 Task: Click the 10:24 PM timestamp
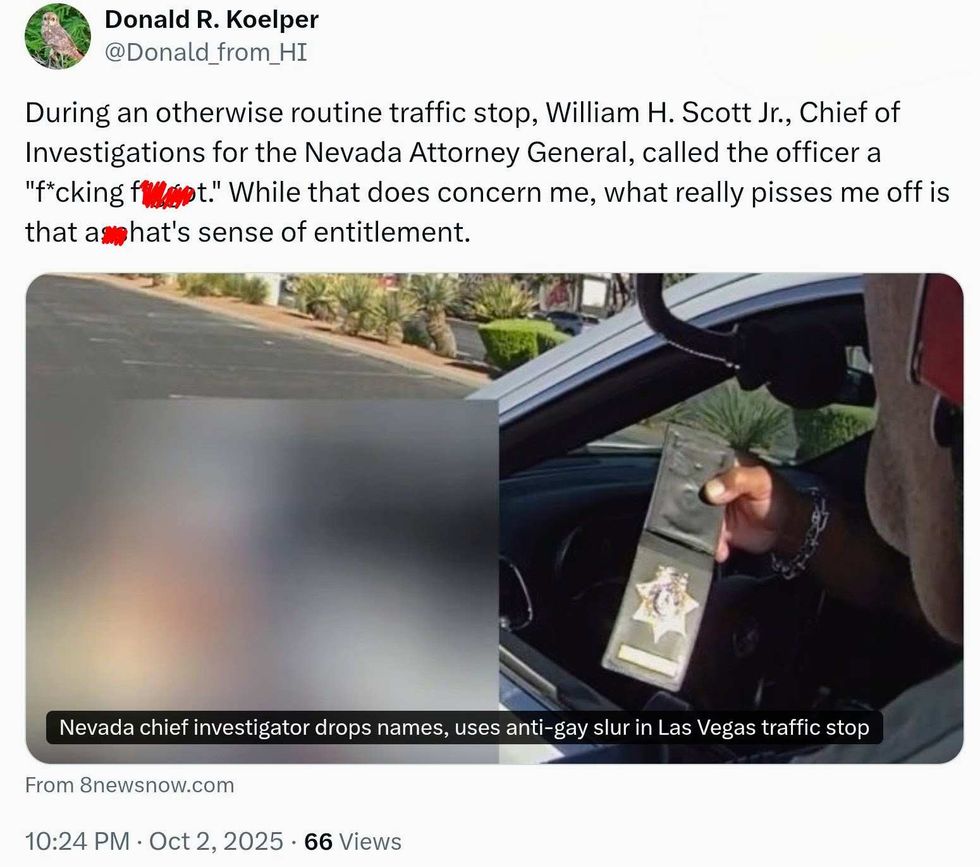(78, 841)
